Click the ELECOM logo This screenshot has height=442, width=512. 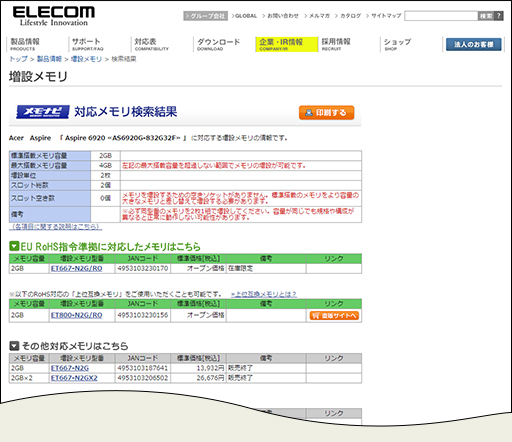54,16
